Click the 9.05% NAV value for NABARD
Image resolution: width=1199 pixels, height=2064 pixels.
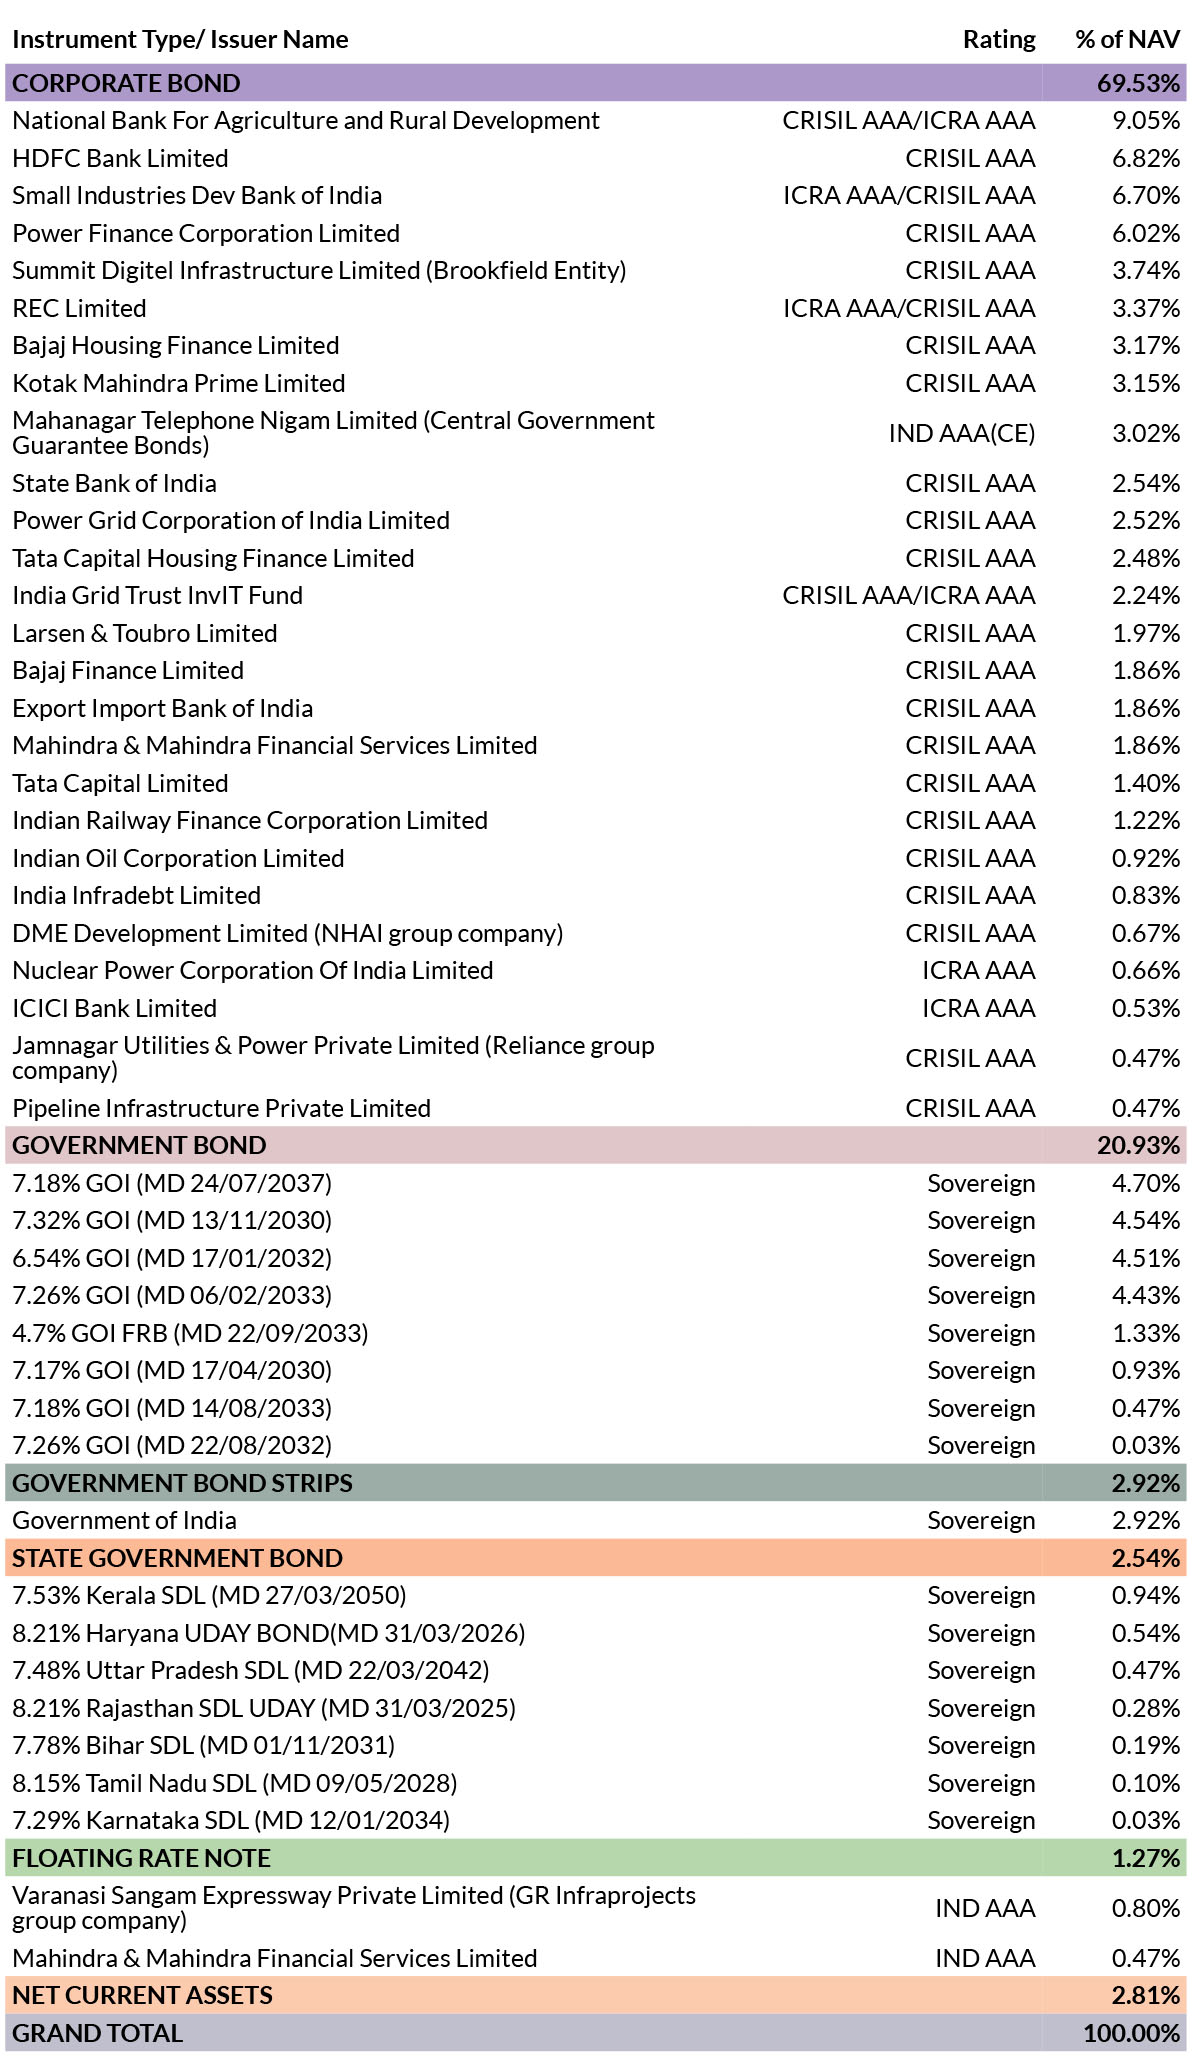pyautogui.click(x=1146, y=120)
